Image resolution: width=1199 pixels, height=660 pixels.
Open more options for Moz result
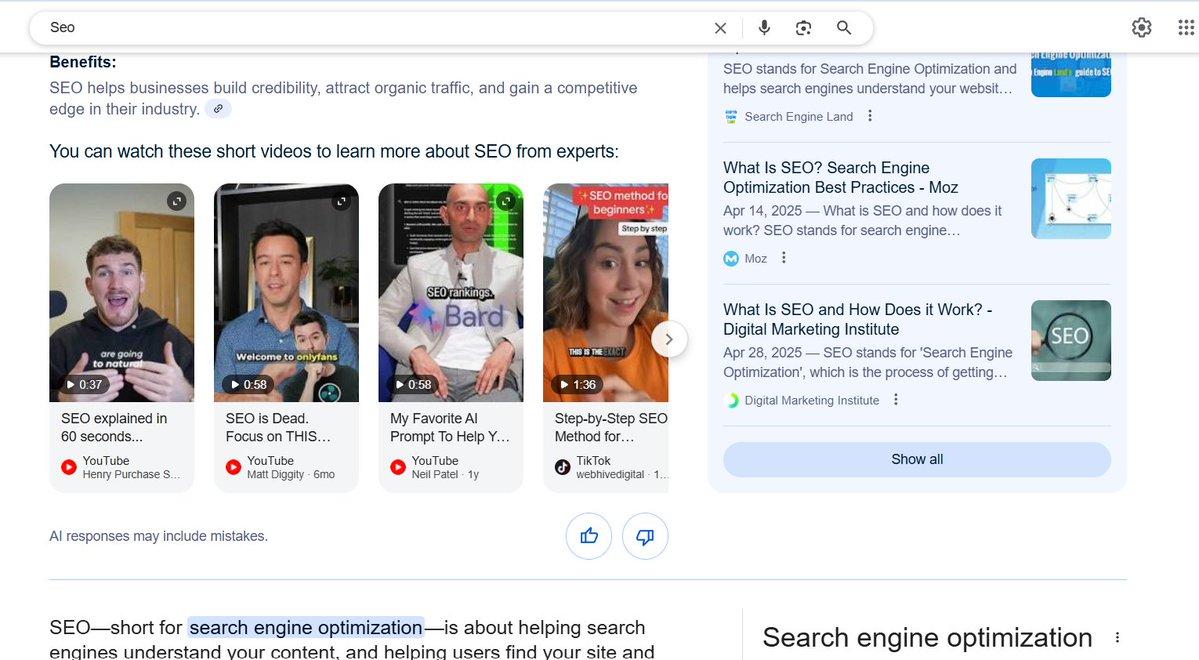(783, 258)
